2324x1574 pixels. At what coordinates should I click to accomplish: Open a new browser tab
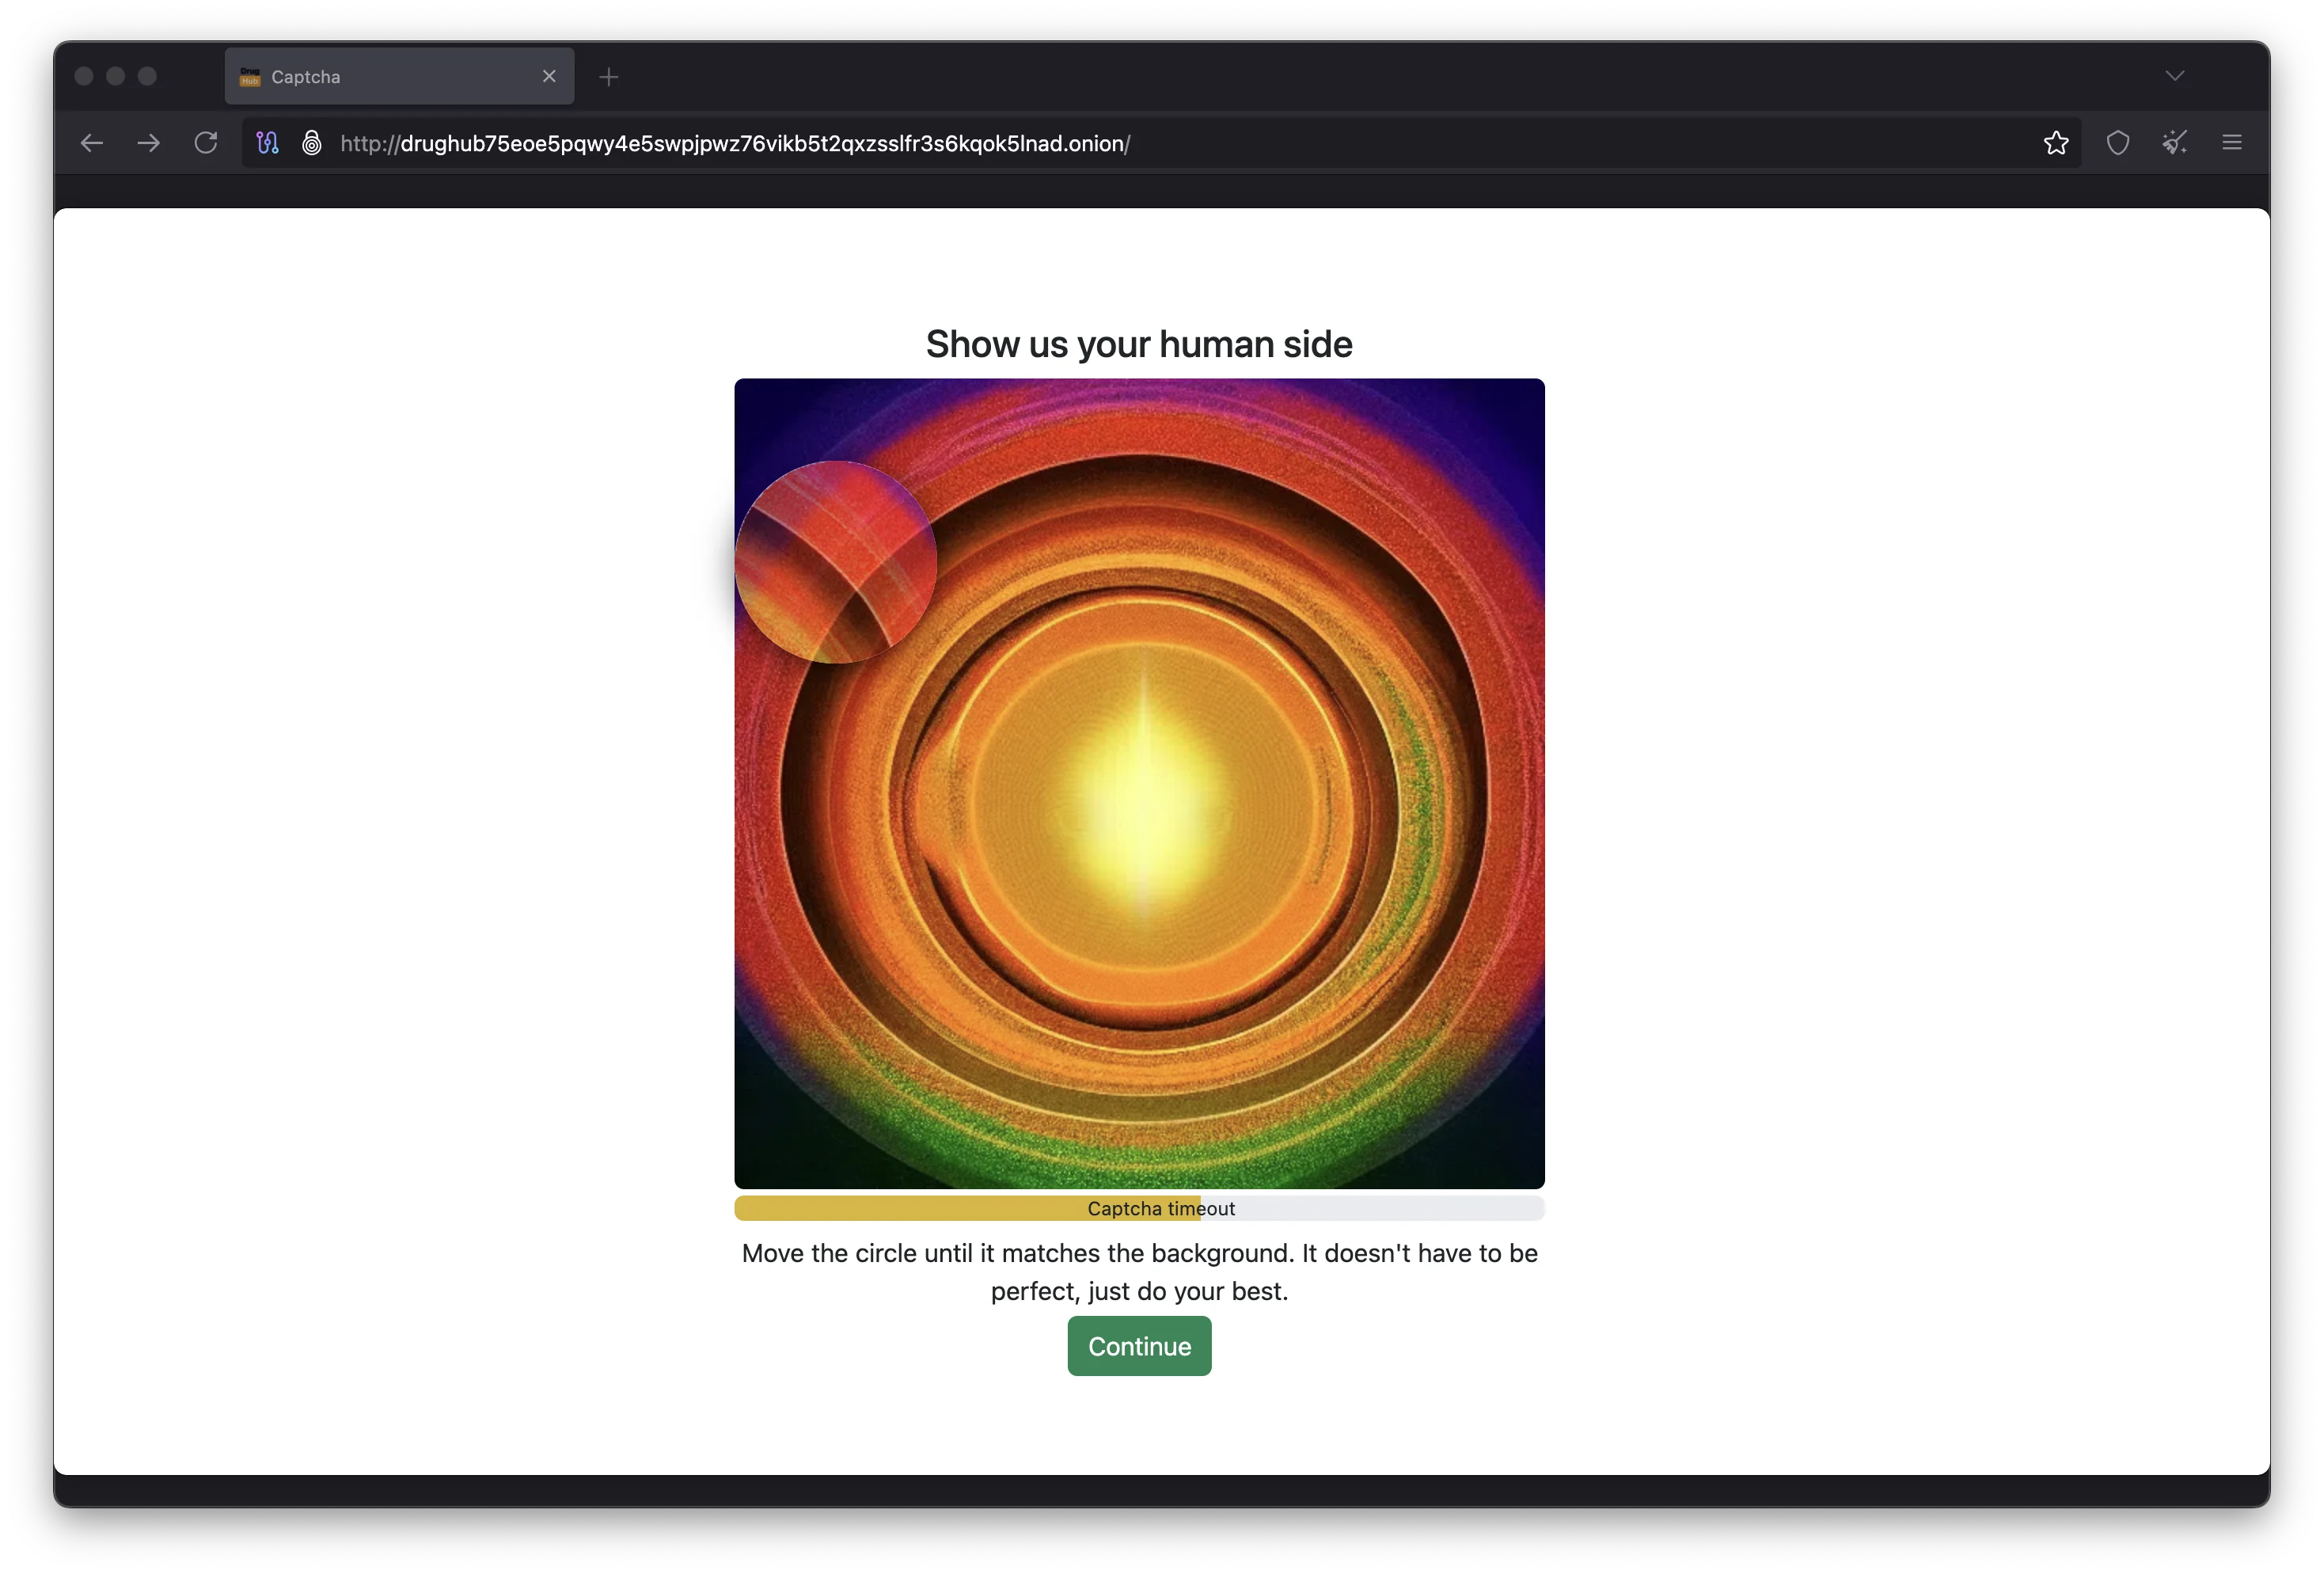[x=608, y=76]
